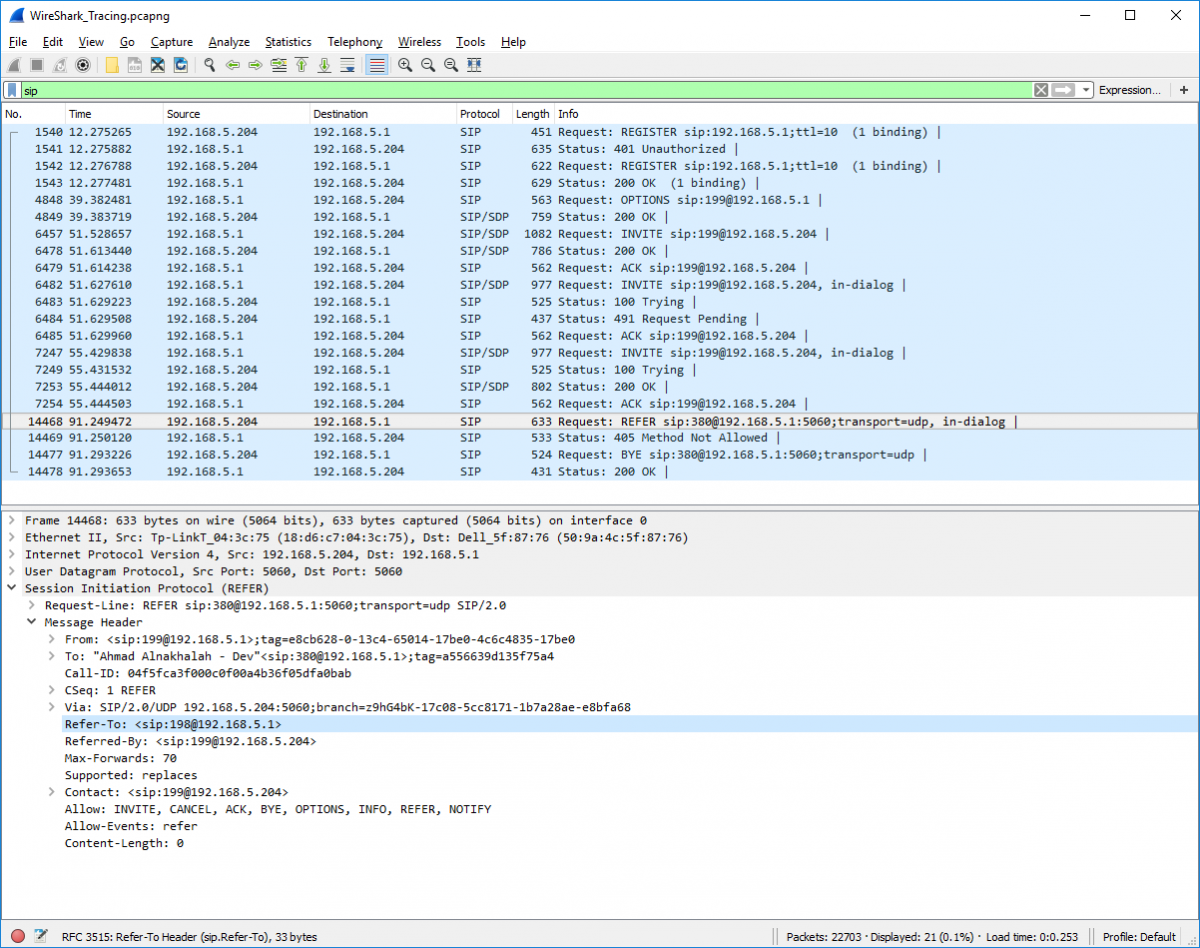Screen dimensions: 1200x948
Task: Expand the Request-Line REFER row
Action: (32, 606)
